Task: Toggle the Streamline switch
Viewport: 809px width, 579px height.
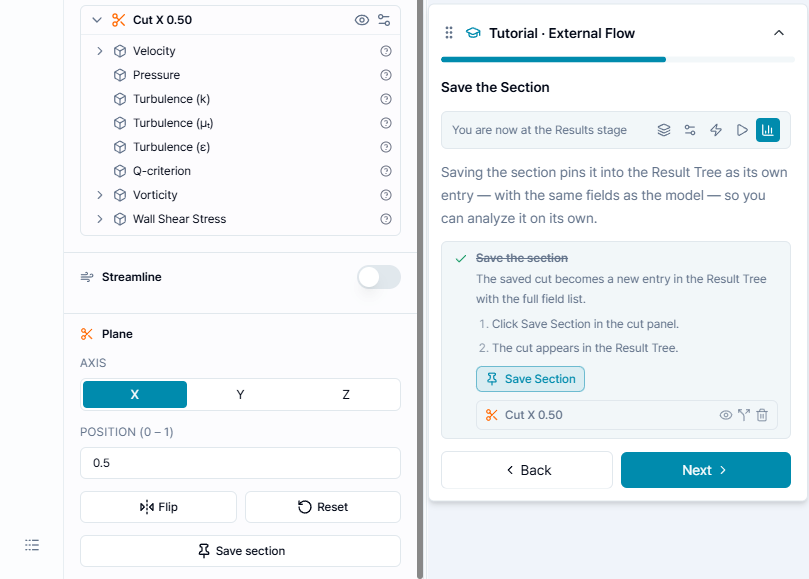Action: (379, 277)
